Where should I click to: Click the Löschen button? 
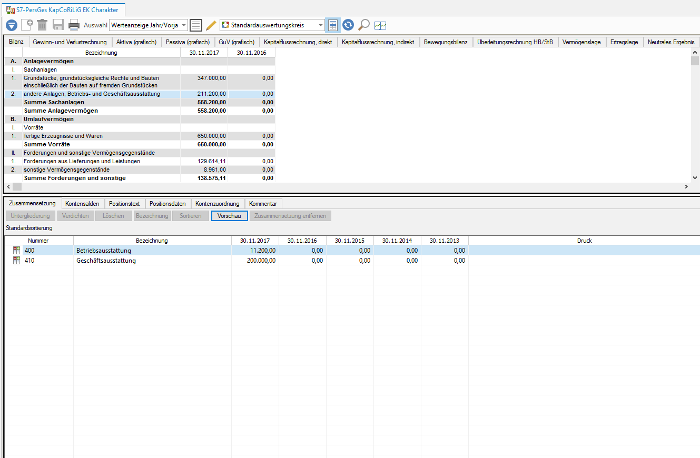pyautogui.click(x=113, y=216)
